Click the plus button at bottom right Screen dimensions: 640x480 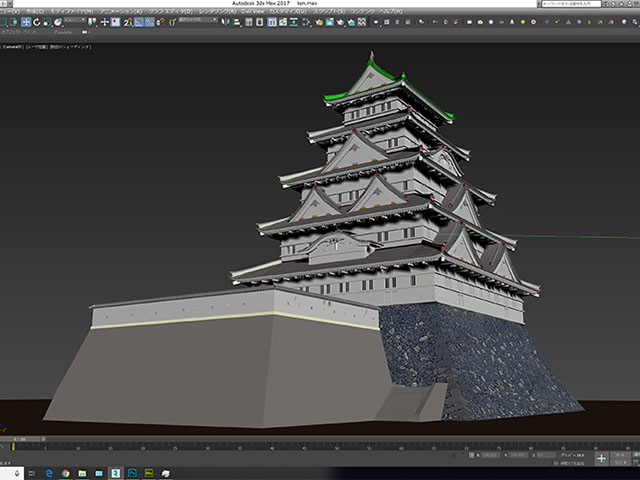(x=601, y=457)
